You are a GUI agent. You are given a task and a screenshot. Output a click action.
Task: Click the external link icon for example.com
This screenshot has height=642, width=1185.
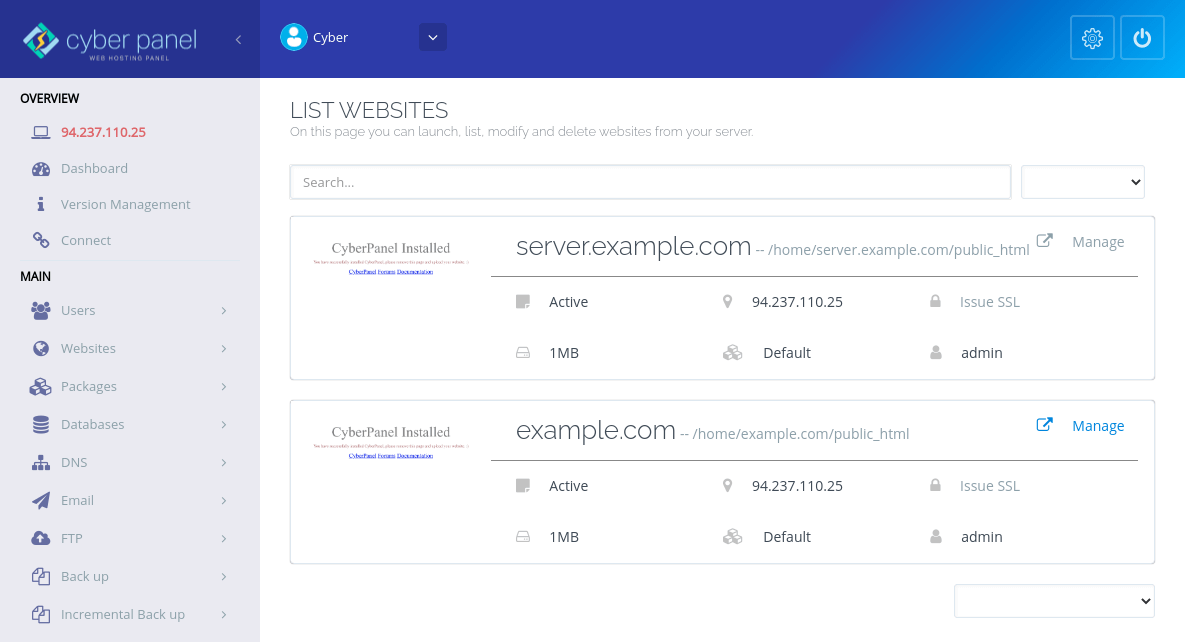point(1044,425)
